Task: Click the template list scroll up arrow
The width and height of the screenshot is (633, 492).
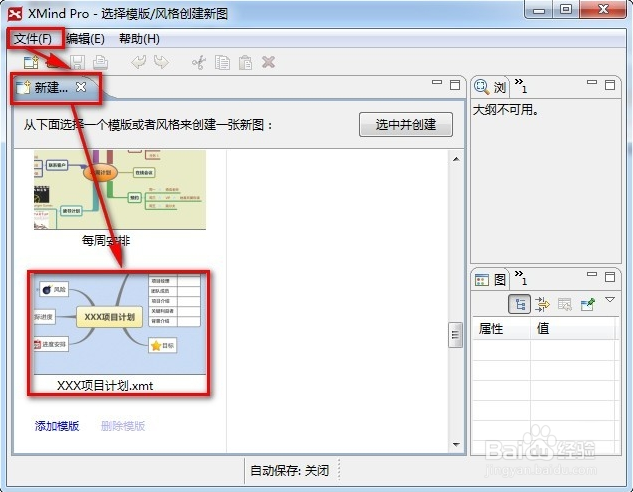Action: [x=456, y=159]
